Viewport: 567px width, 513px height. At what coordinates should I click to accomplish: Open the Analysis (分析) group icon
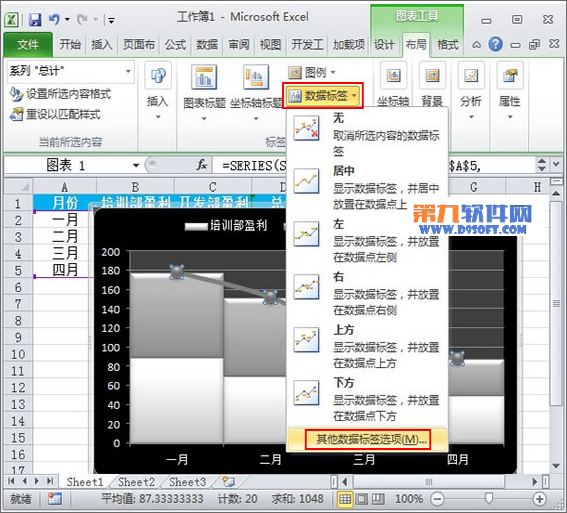471,75
